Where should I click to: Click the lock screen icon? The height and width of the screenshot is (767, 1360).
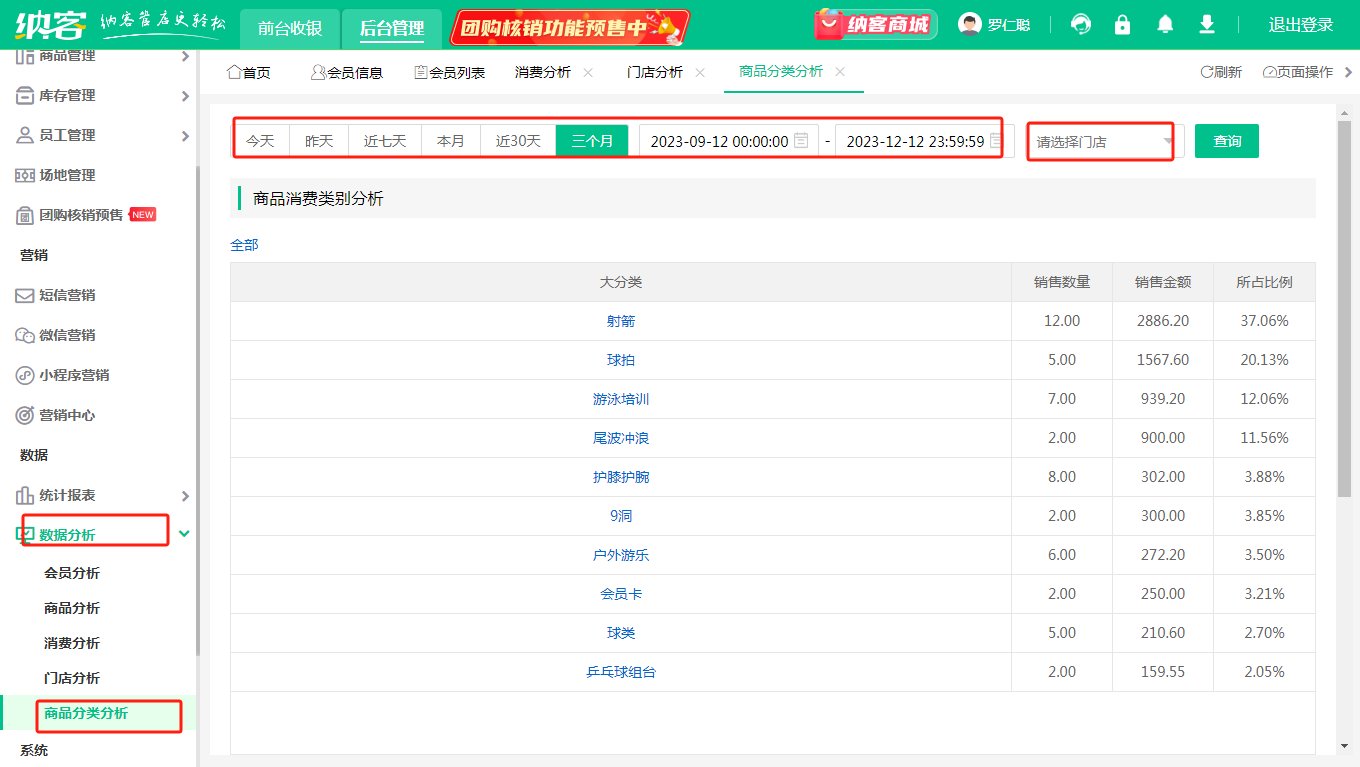1123,25
